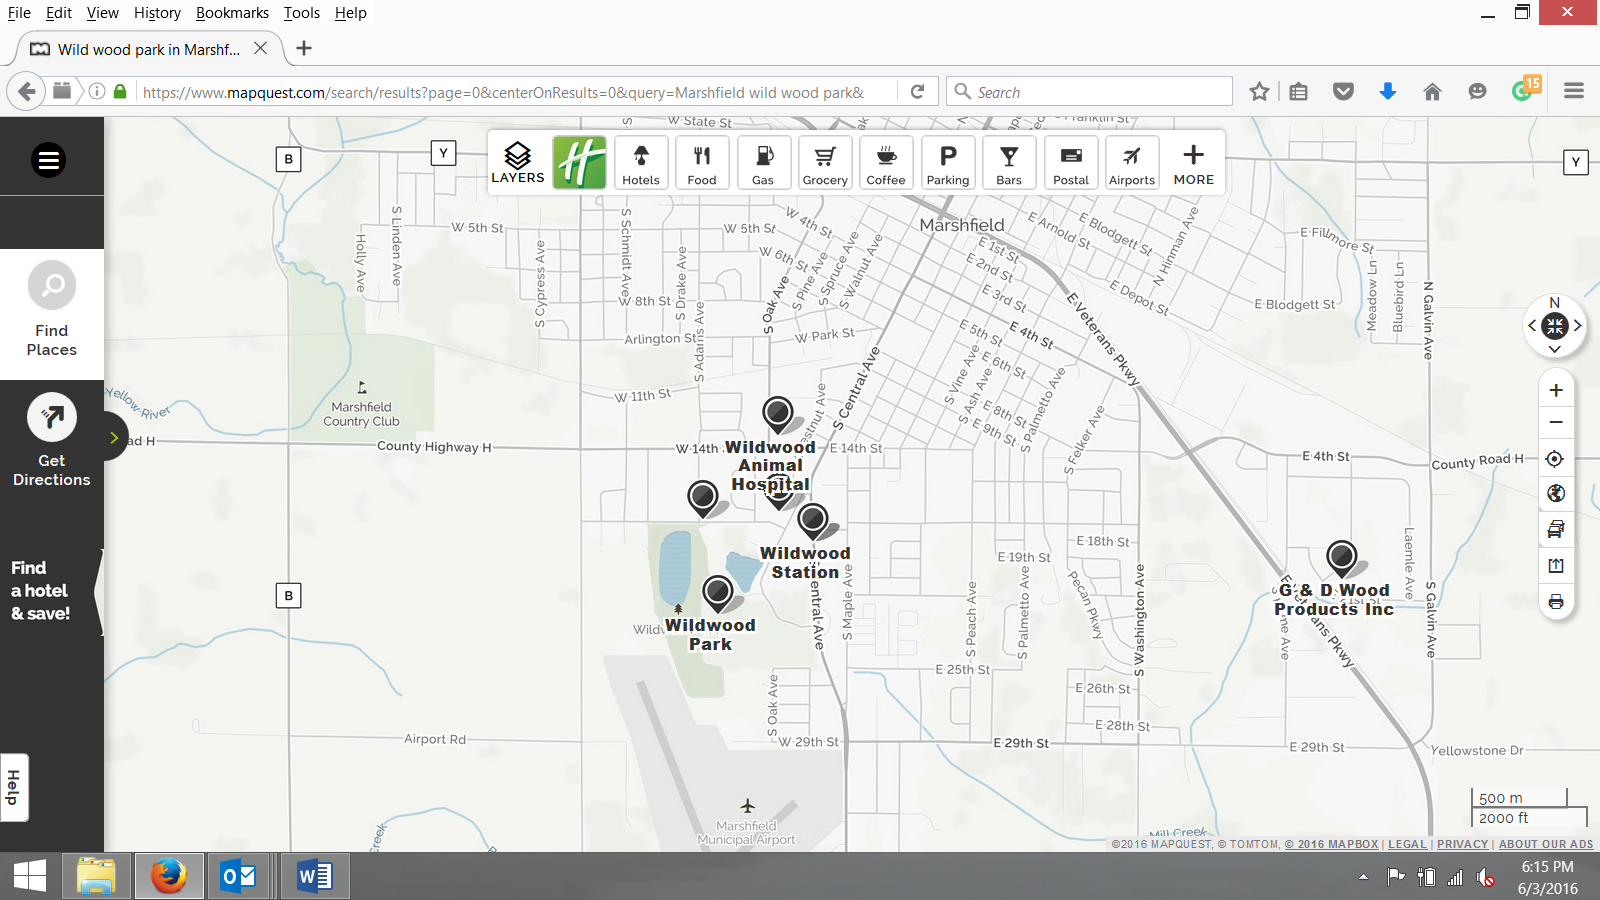Locate my current position
The height and width of the screenshot is (900, 1600).
click(1555, 459)
